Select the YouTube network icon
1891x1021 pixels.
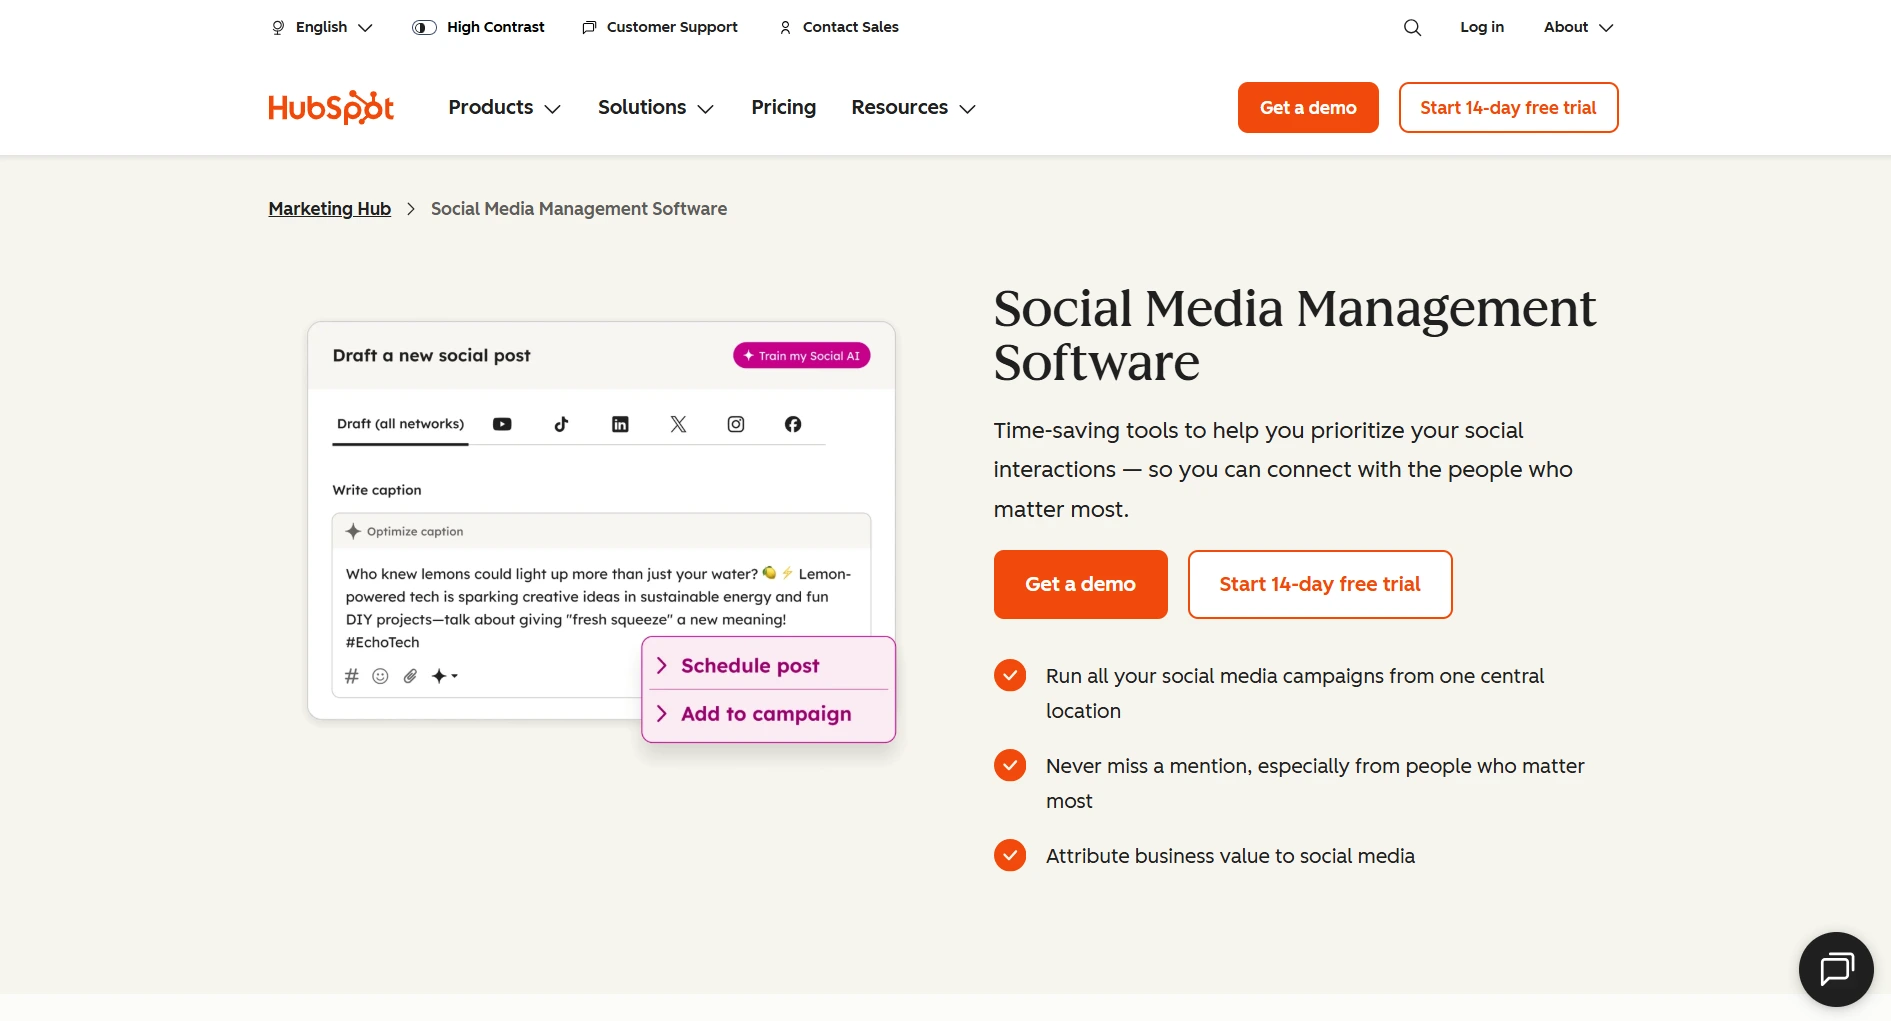502,424
